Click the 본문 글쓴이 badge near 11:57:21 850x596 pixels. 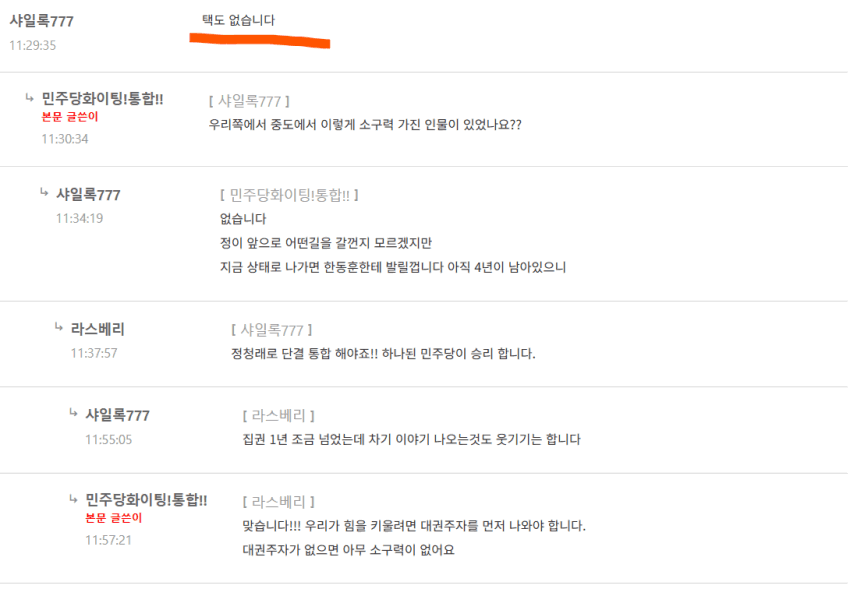click(114, 518)
